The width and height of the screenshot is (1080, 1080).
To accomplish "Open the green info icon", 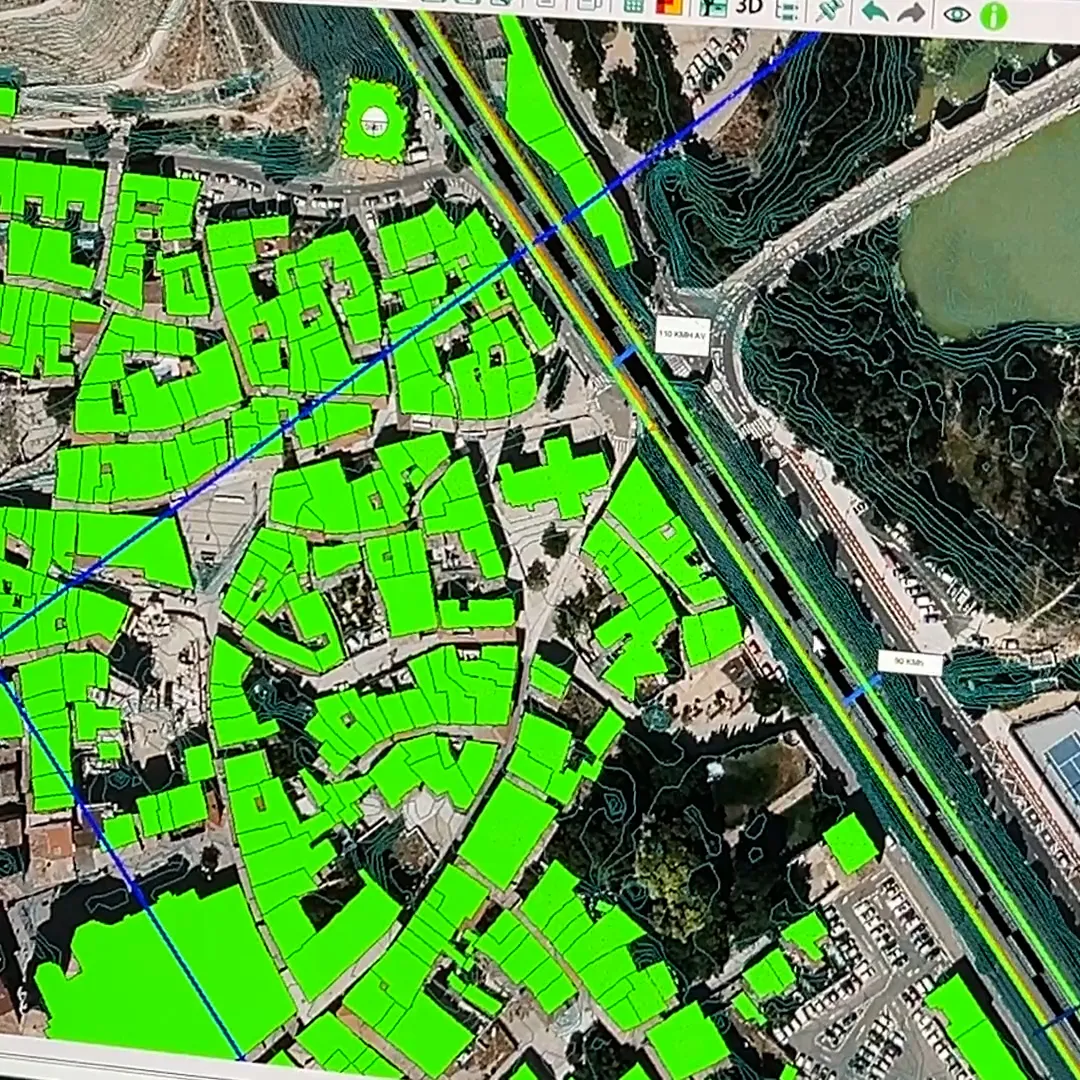I will pos(993,16).
